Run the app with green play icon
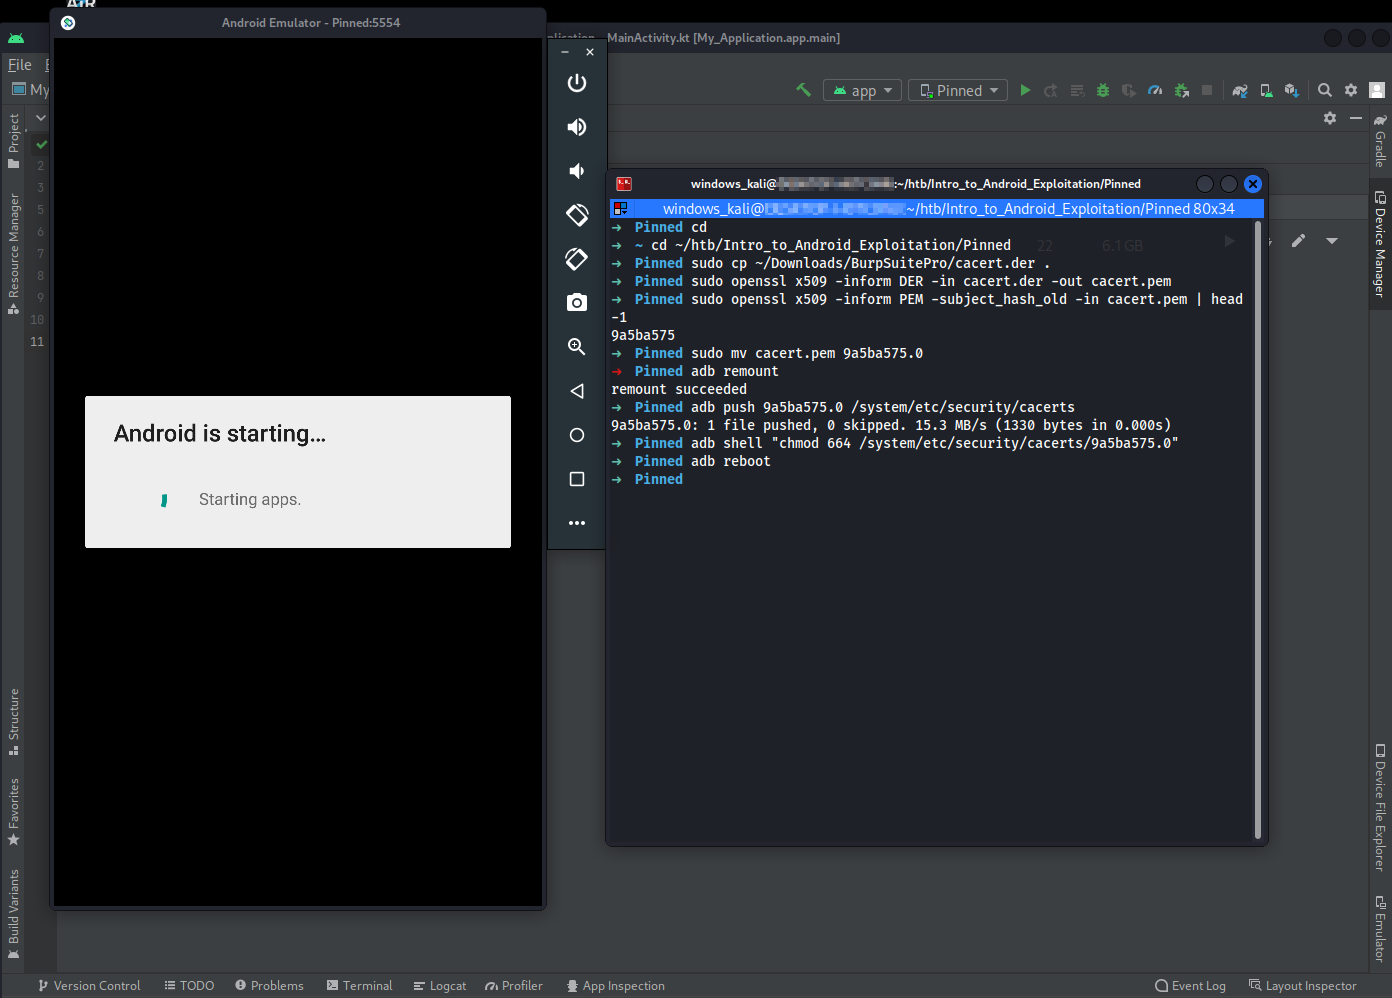This screenshot has height=998, width=1392. point(1025,90)
